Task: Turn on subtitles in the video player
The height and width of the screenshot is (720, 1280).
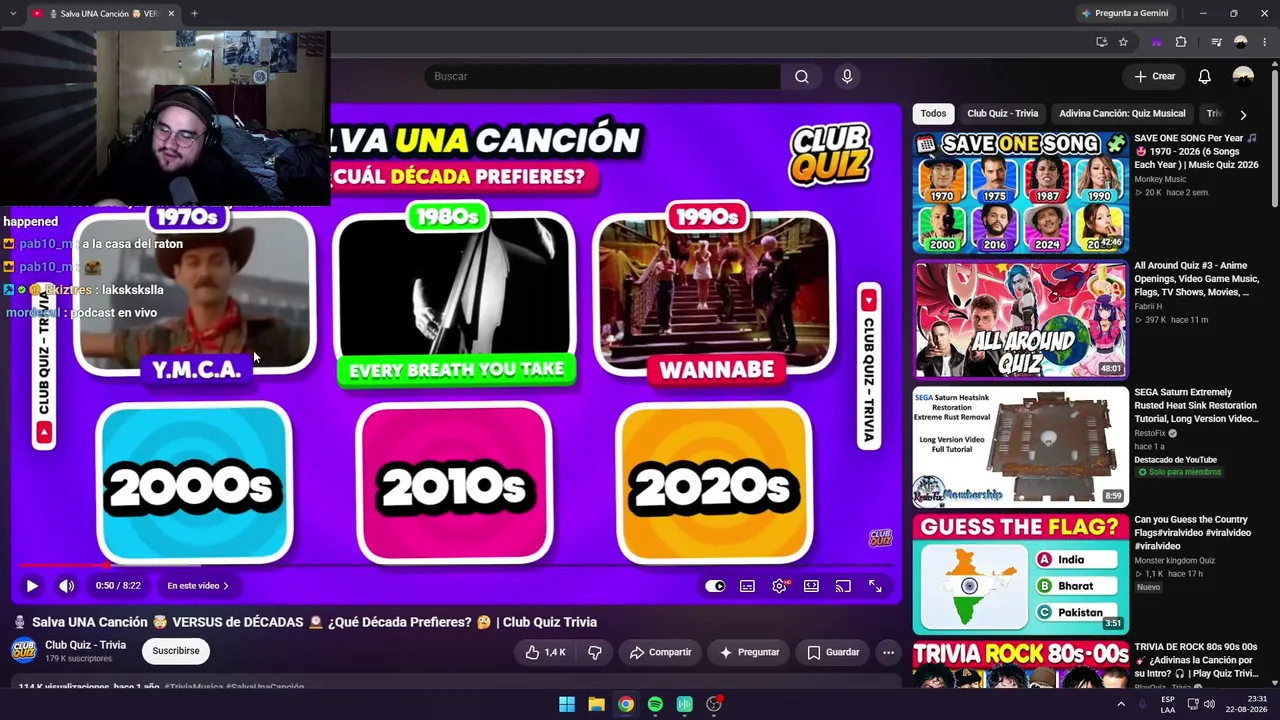Action: click(x=747, y=586)
